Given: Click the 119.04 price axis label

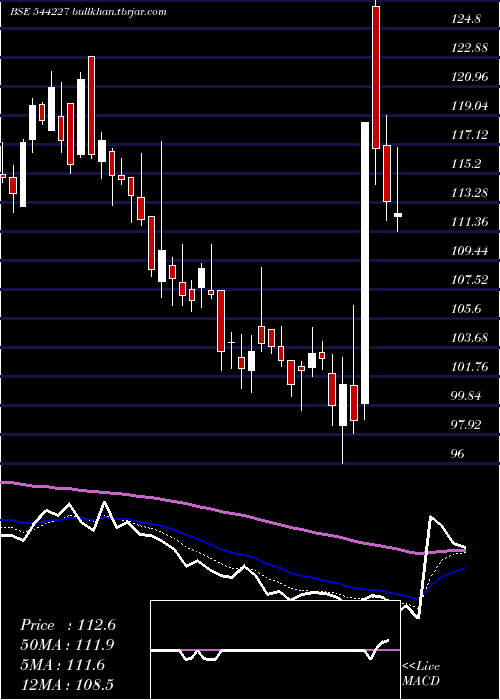Looking at the screenshot, I should click(x=470, y=106).
